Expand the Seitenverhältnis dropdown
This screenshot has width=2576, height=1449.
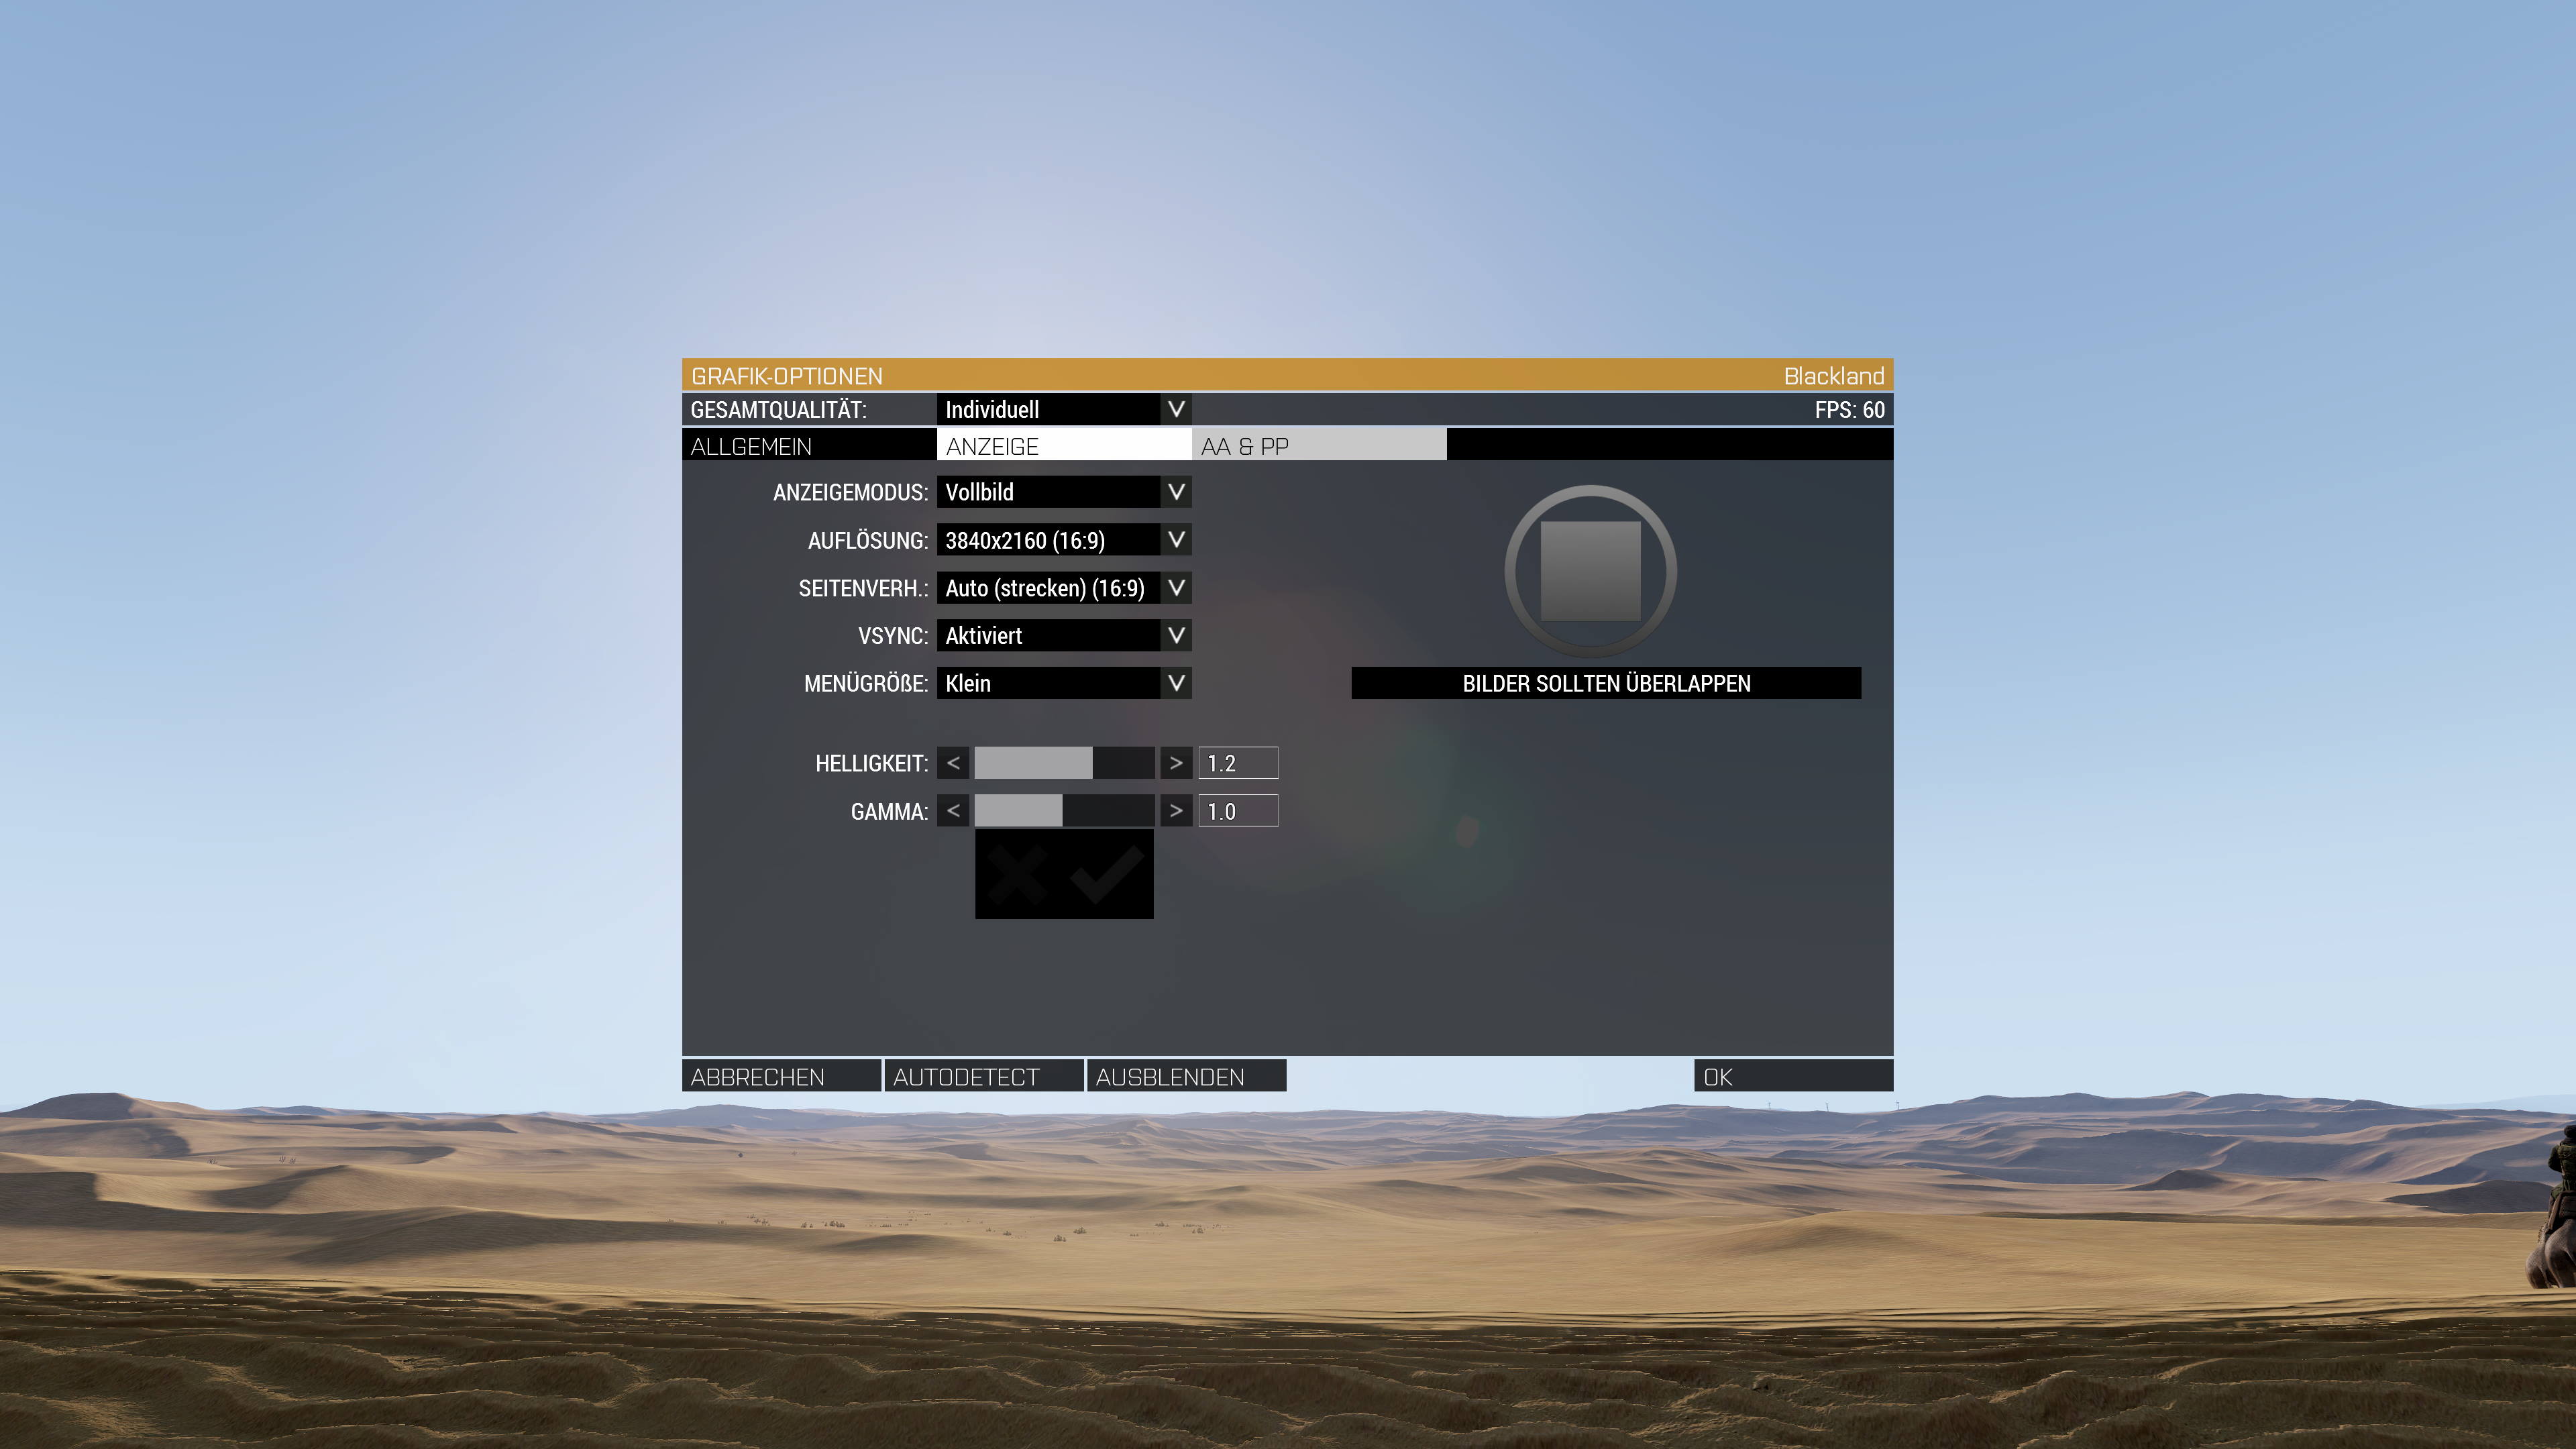(1176, 588)
